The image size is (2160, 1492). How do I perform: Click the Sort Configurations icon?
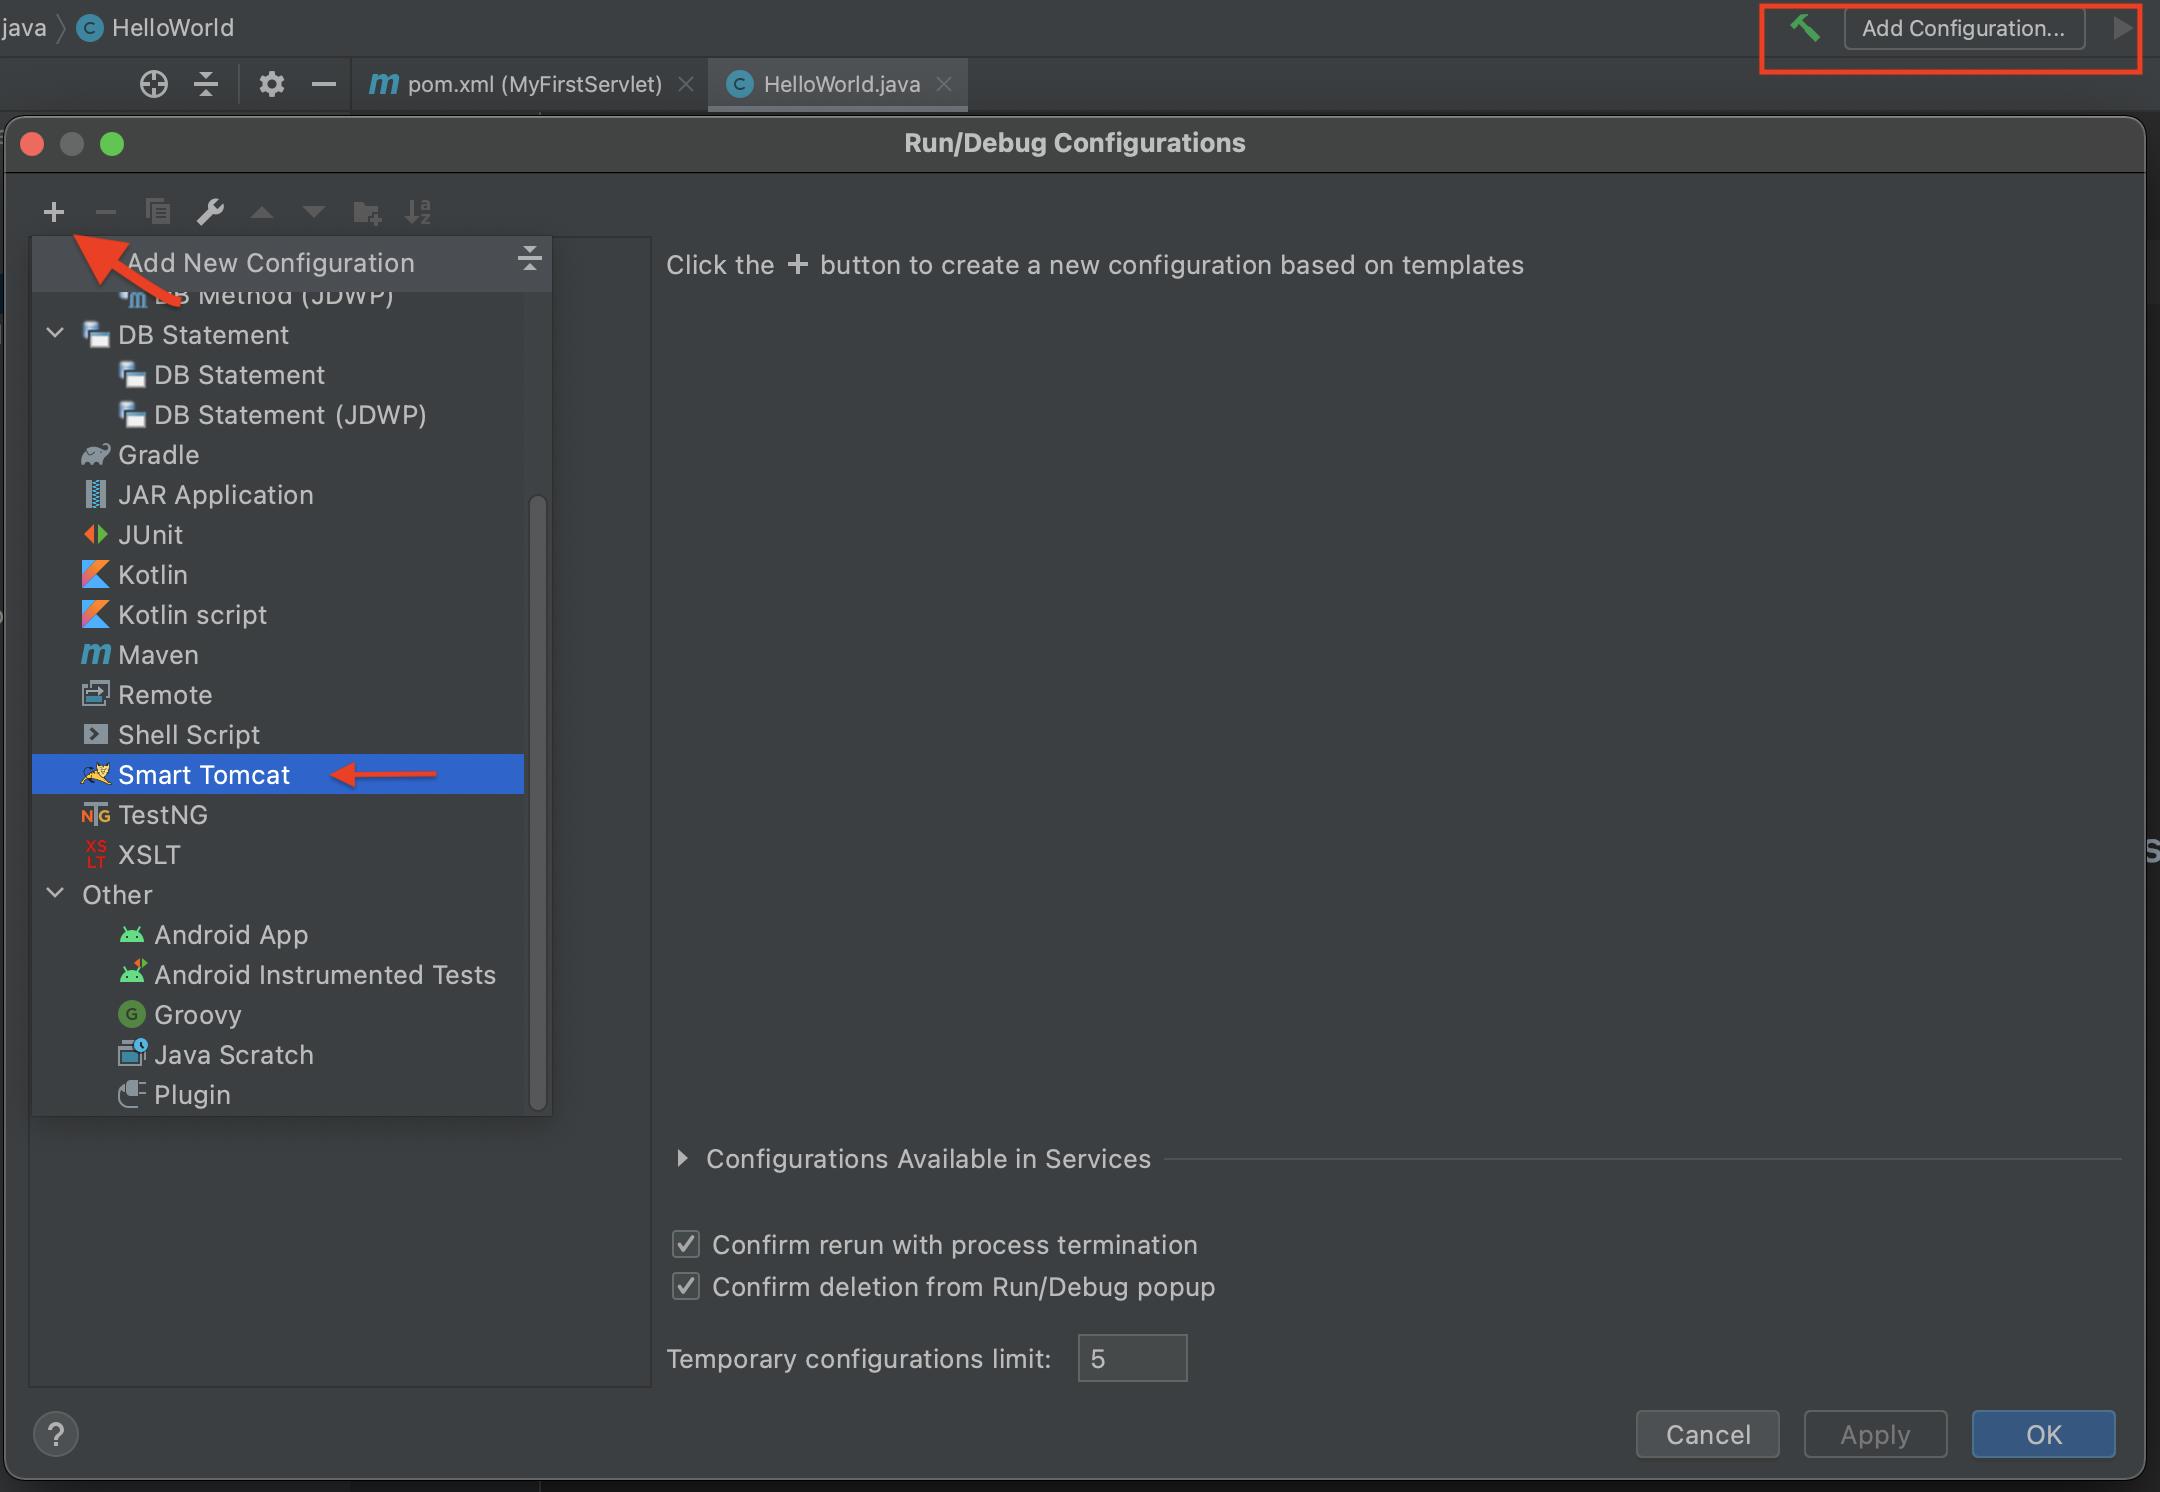coord(418,212)
